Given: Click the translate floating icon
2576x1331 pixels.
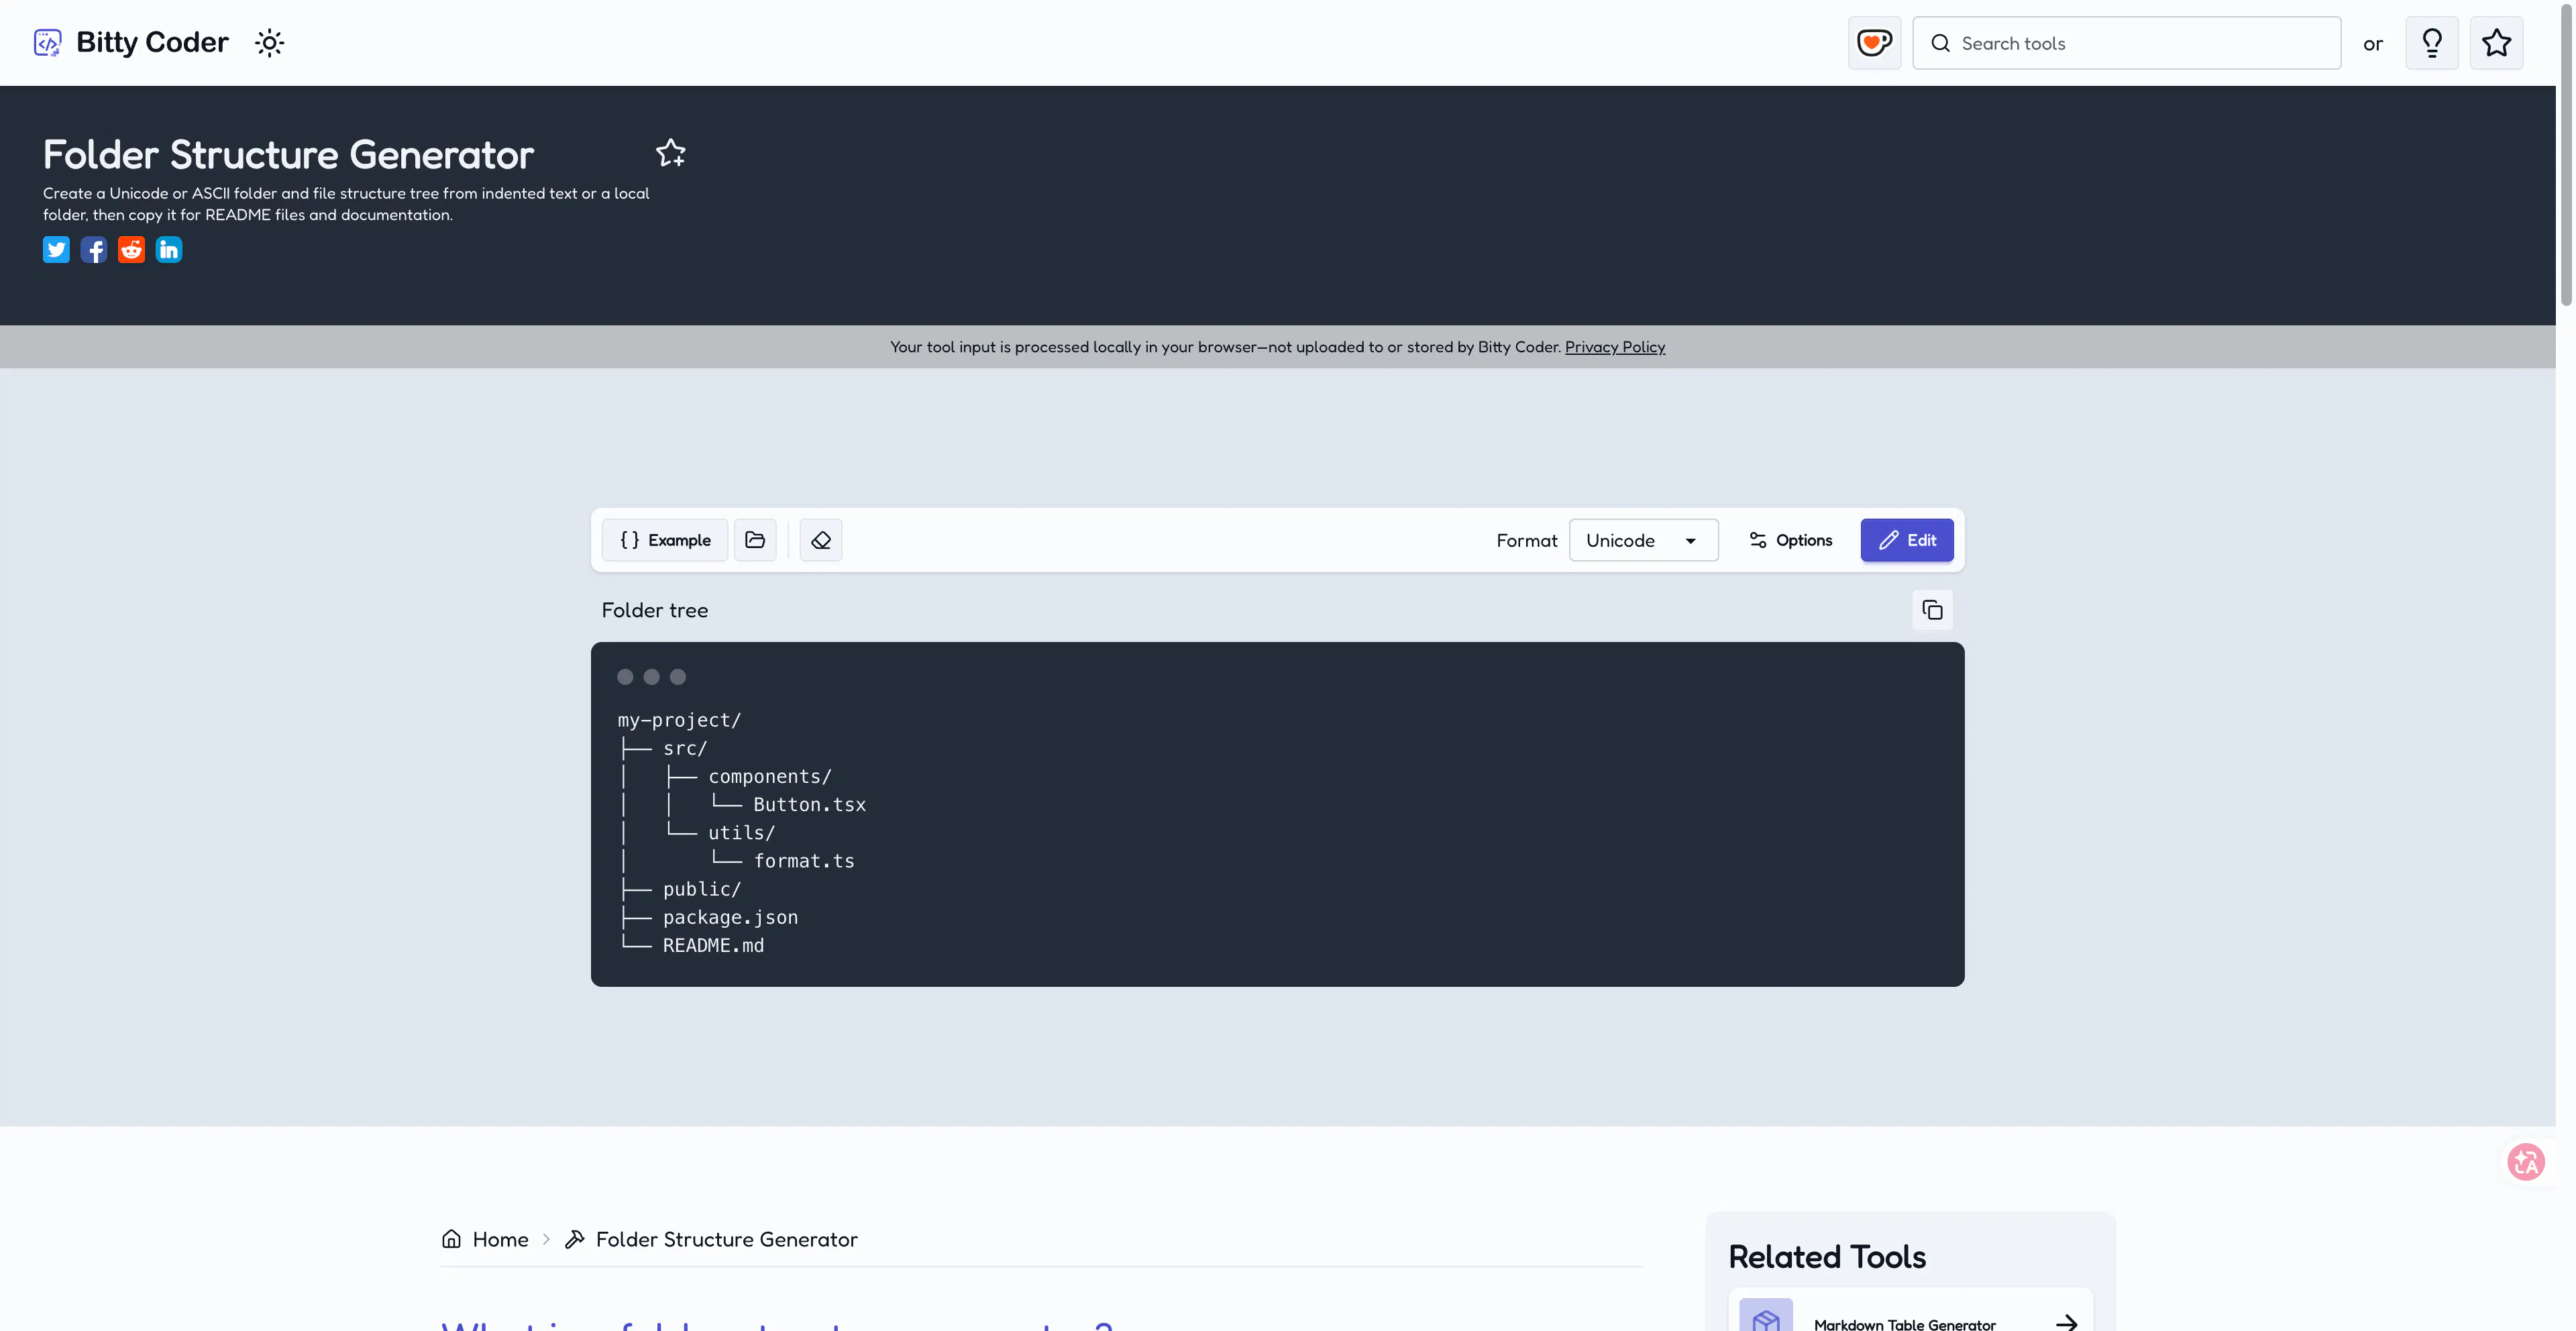Looking at the screenshot, I should [x=2526, y=1162].
